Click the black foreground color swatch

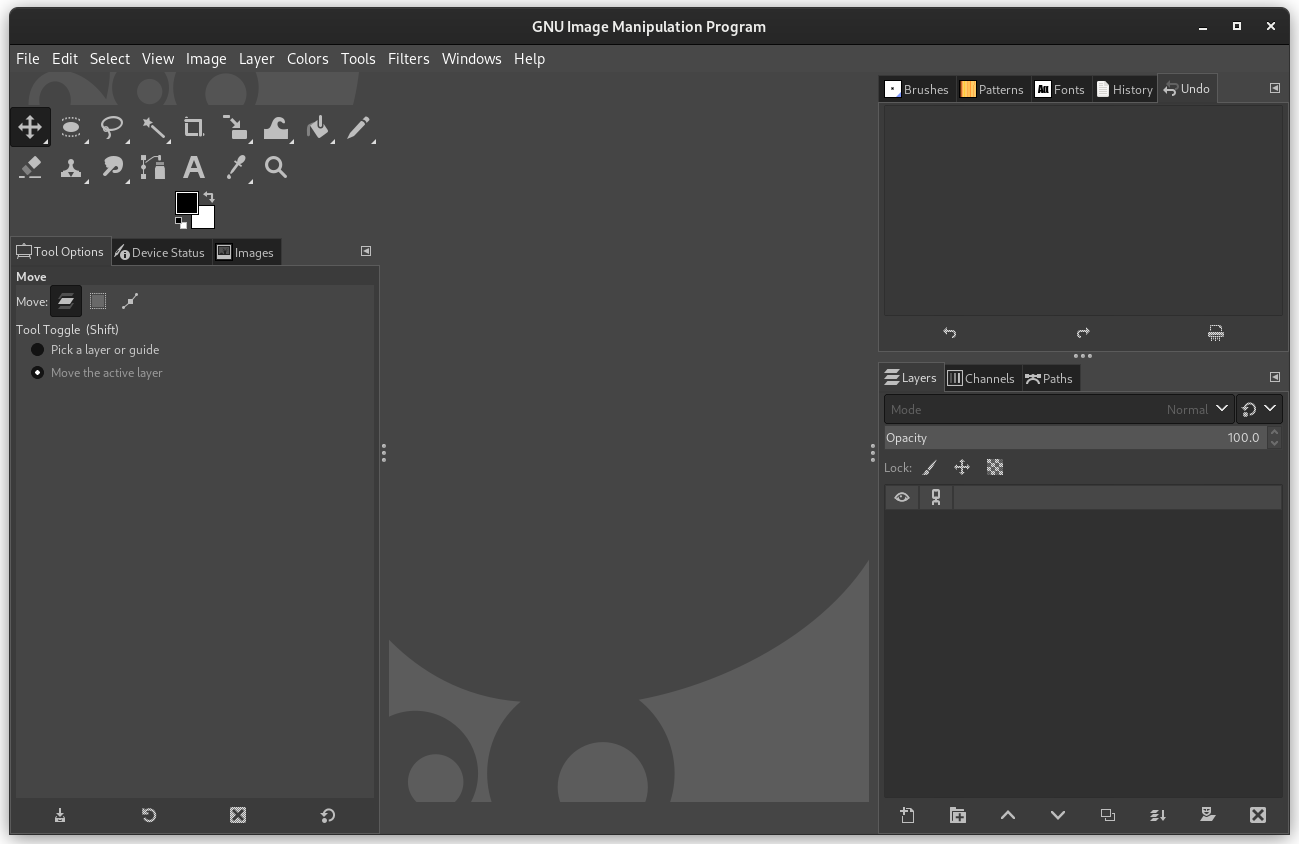coord(186,202)
